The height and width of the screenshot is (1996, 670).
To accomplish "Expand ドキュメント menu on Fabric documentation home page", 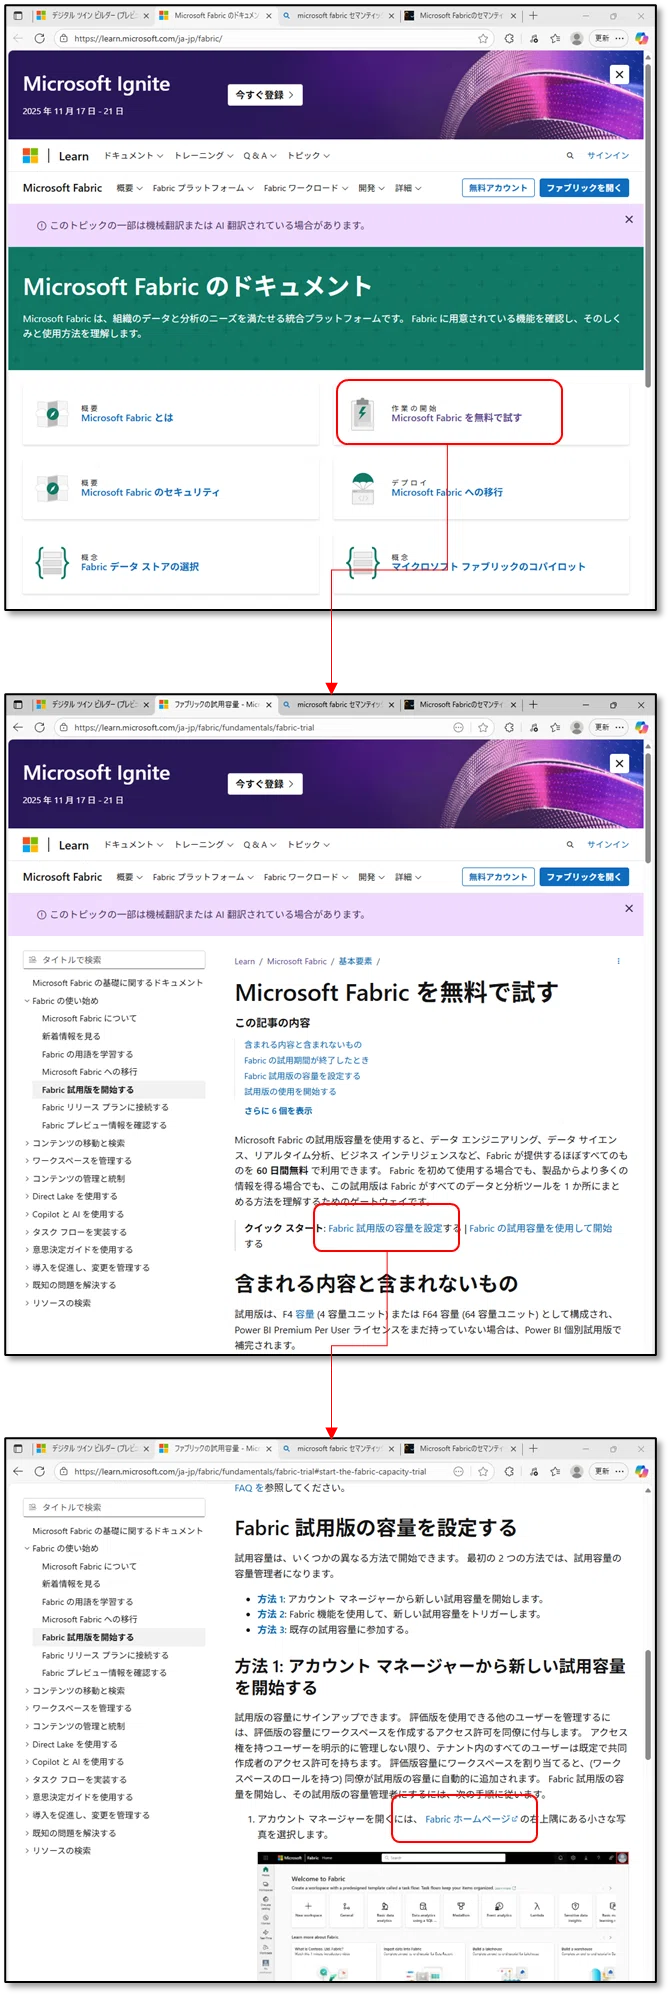I will (x=133, y=156).
